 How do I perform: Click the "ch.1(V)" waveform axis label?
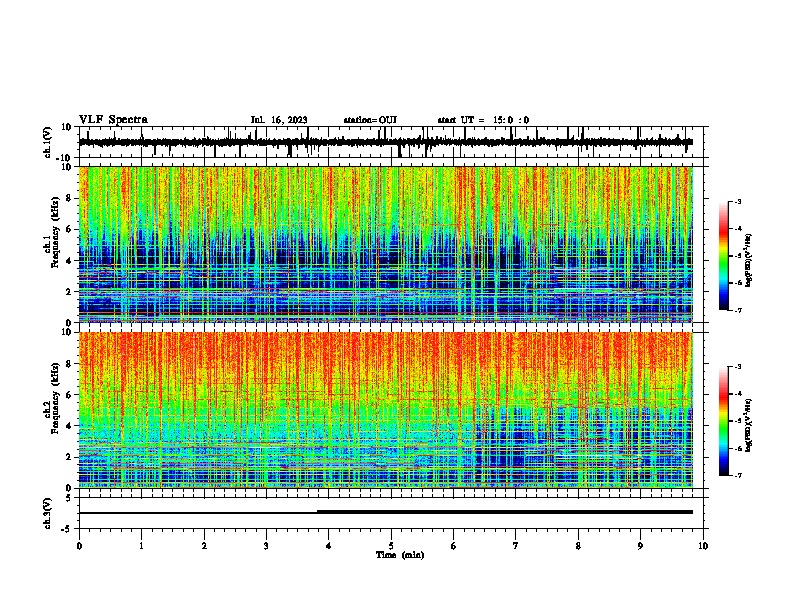[48, 142]
